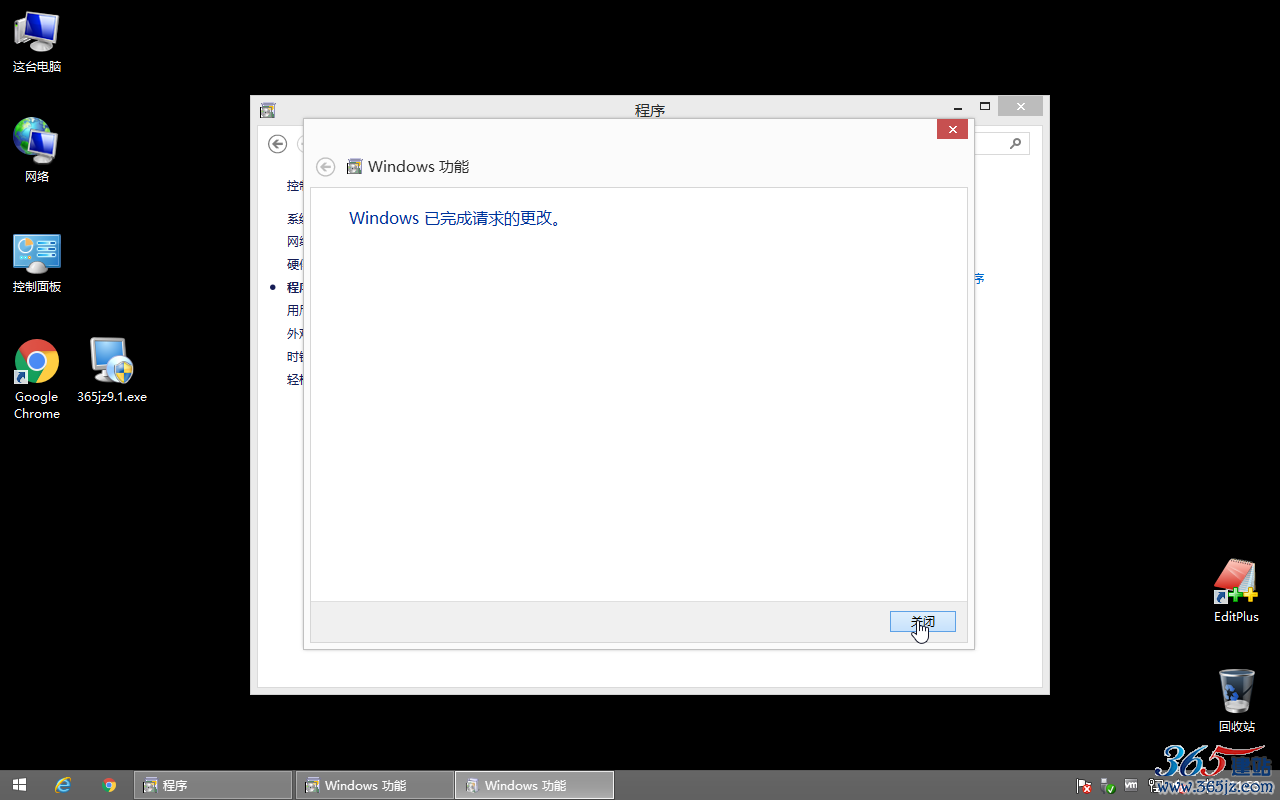
Task: Select the Google Chrome desktop shortcut
Action: coord(37,380)
